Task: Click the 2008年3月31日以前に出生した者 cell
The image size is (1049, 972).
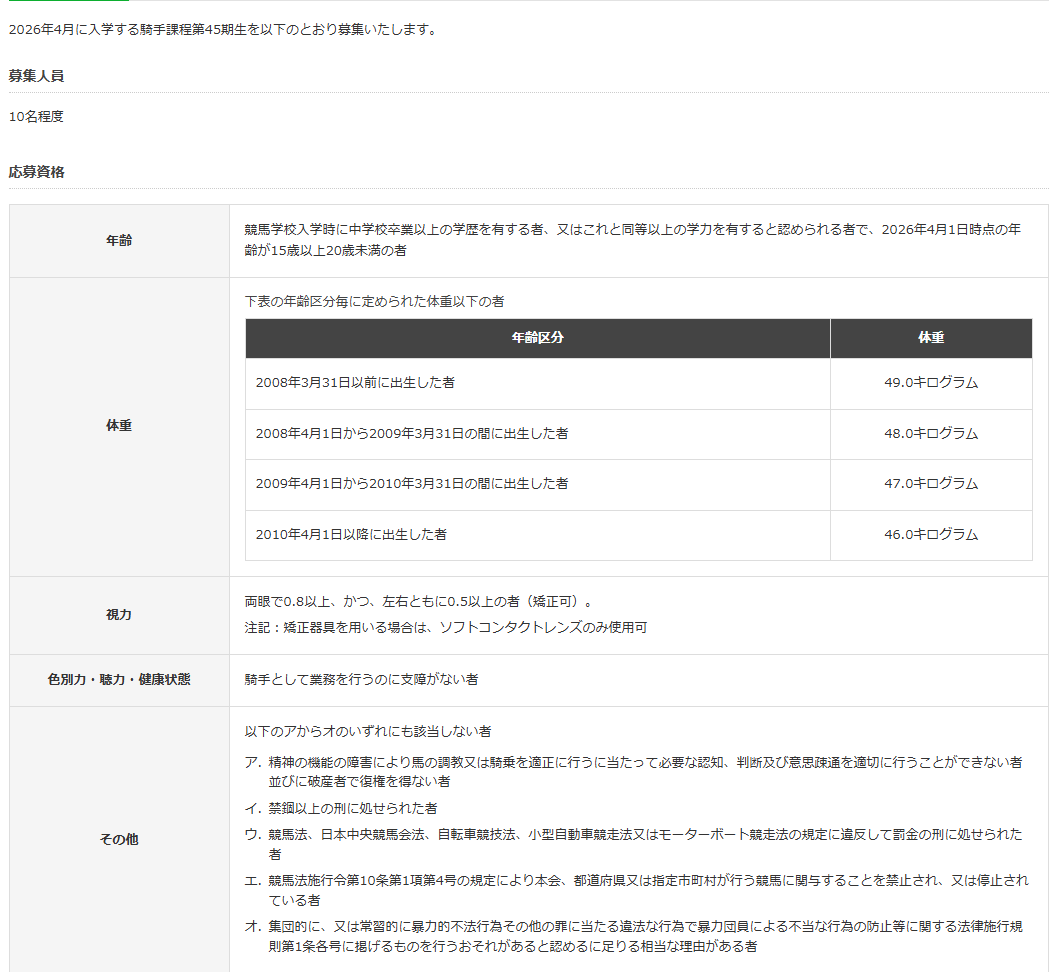Action: (x=355, y=383)
